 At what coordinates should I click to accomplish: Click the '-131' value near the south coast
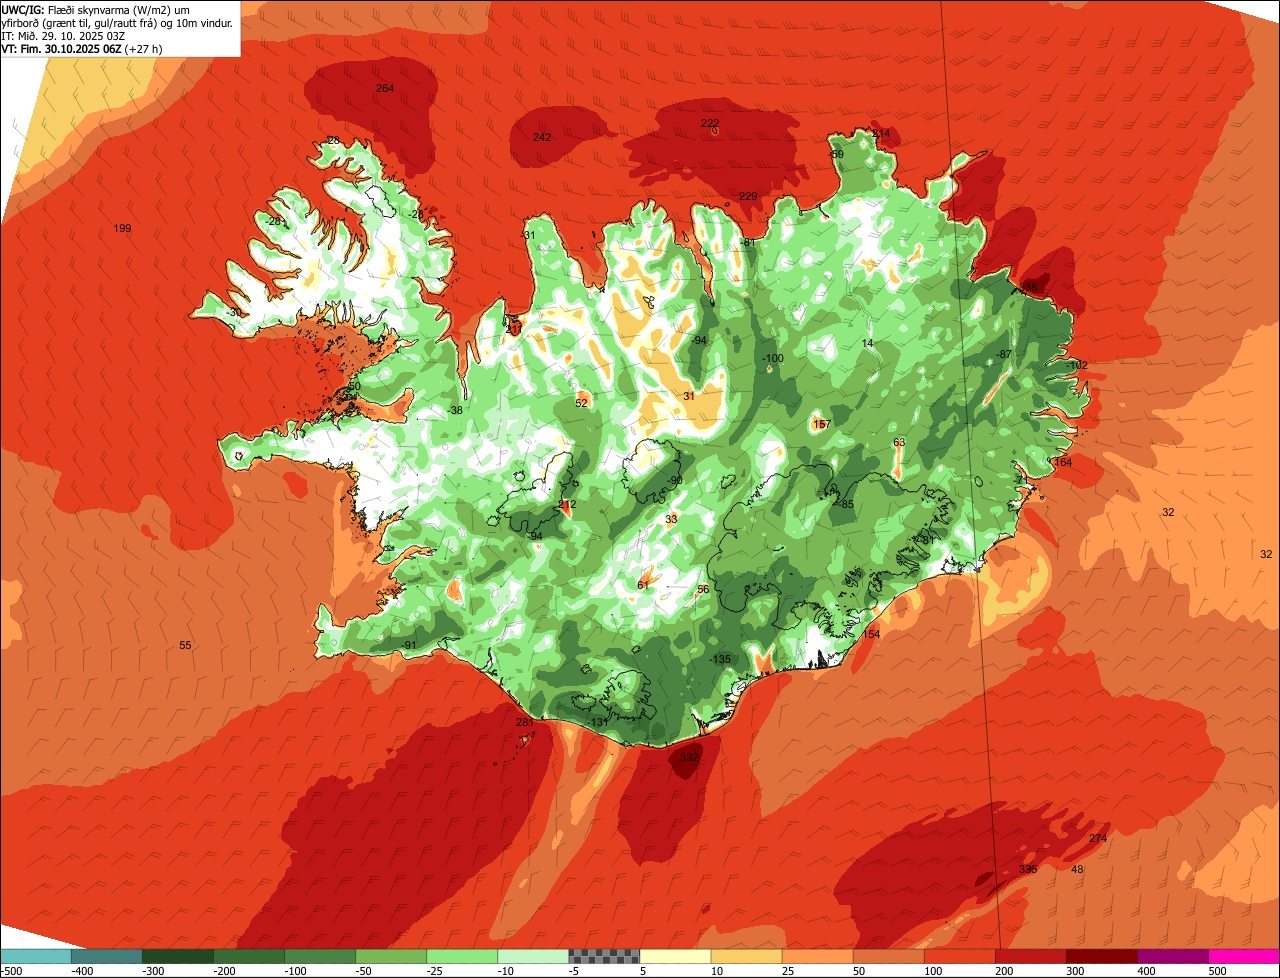pyautogui.click(x=599, y=722)
